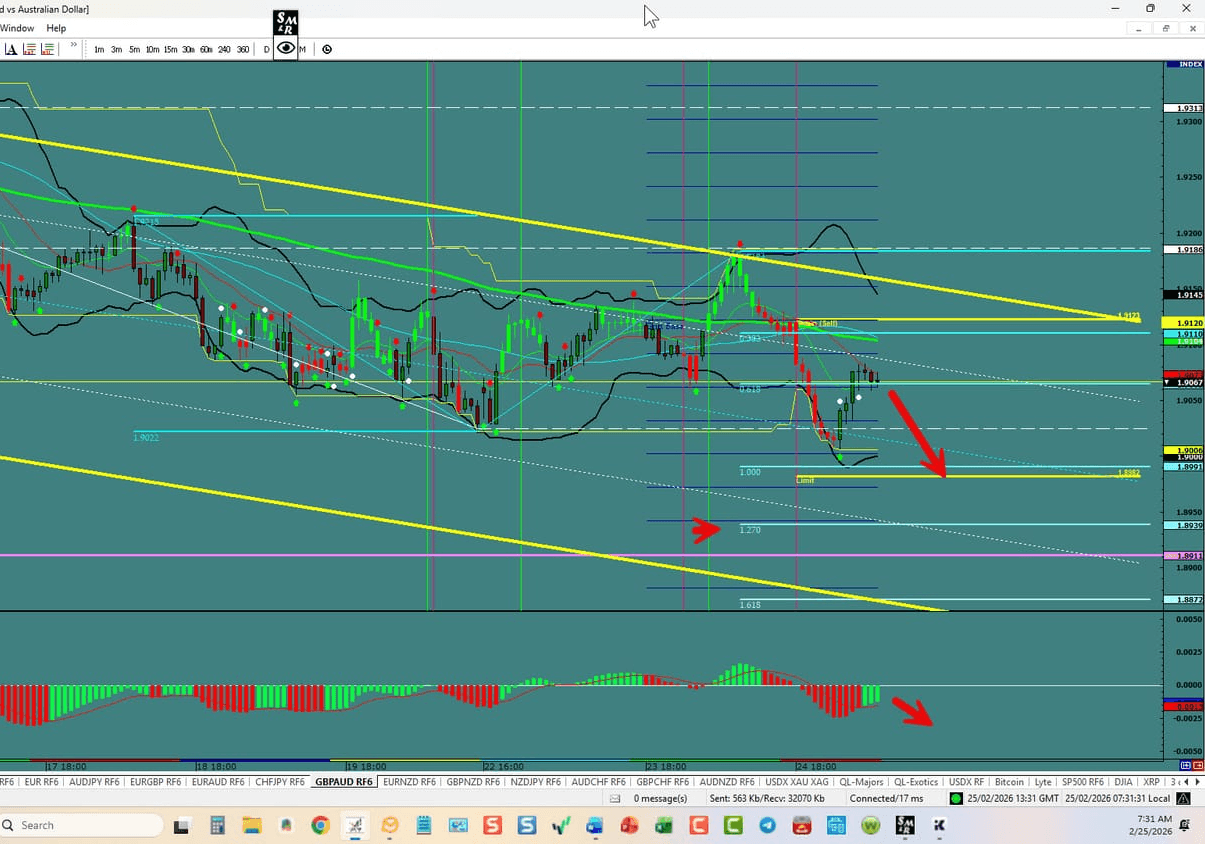Image resolution: width=1205 pixels, height=844 pixels.
Task: Click the green connection status indicator
Action: pyautogui.click(x=955, y=798)
